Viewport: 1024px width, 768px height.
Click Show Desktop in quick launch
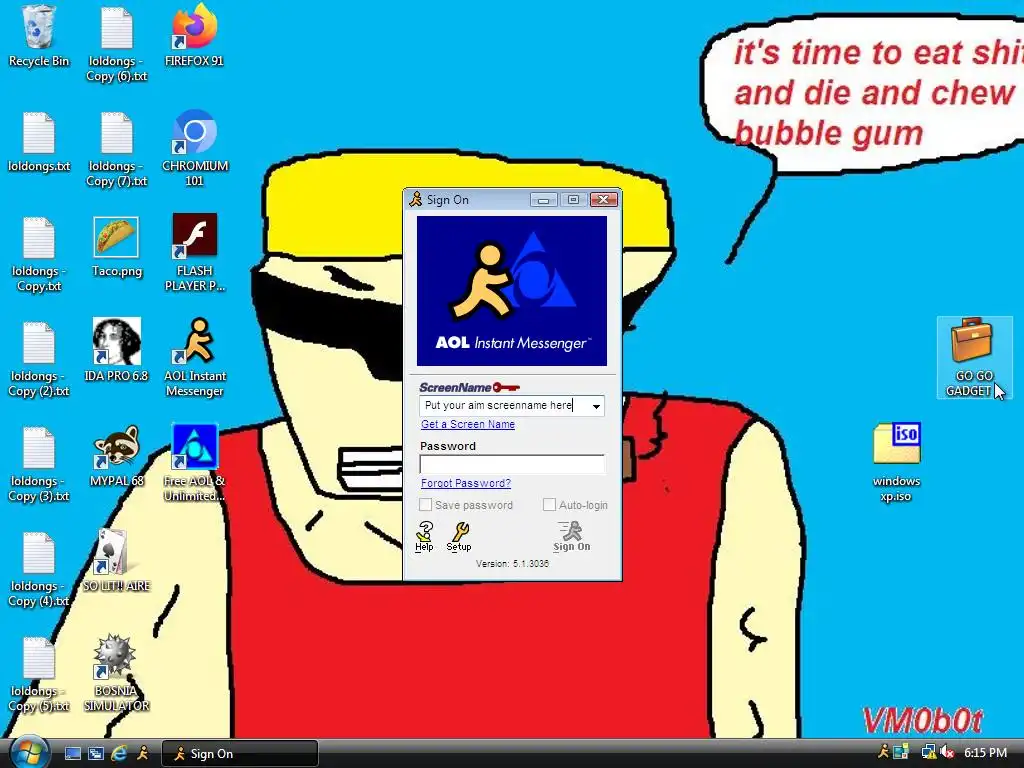pyautogui.click(x=72, y=754)
